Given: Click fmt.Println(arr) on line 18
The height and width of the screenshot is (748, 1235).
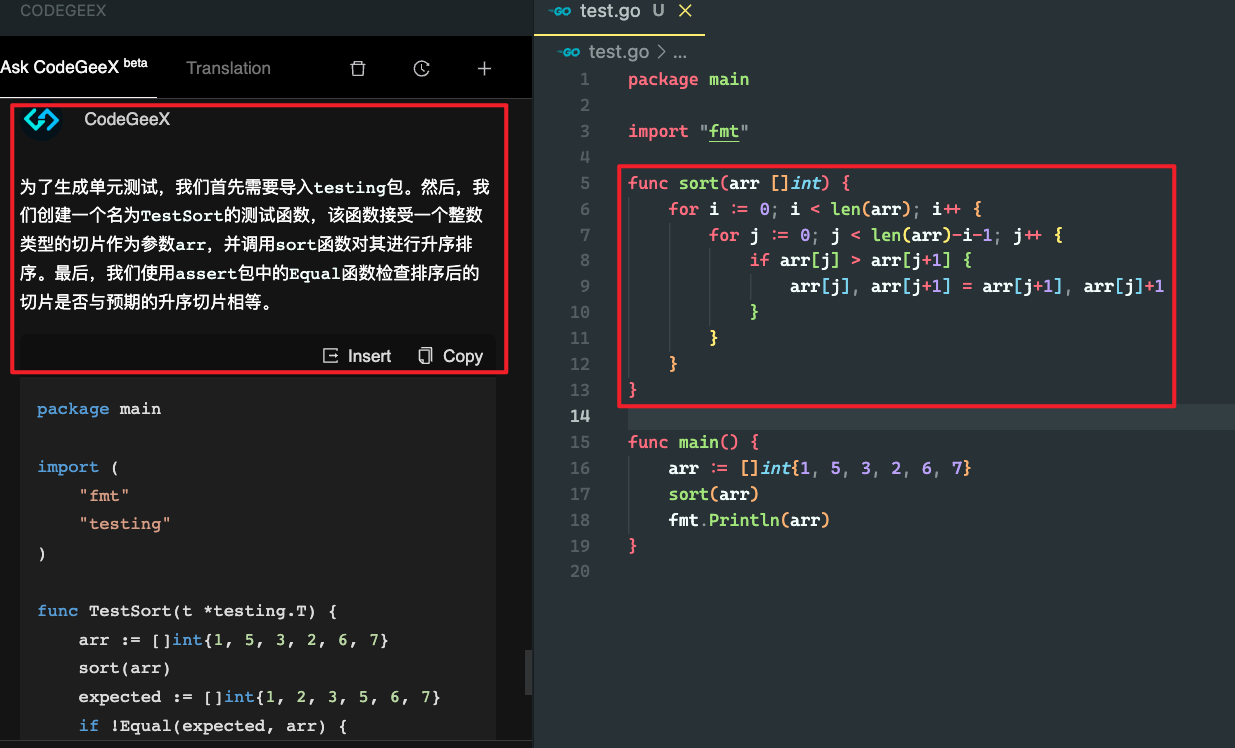Looking at the screenshot, I should click(749, 520).
